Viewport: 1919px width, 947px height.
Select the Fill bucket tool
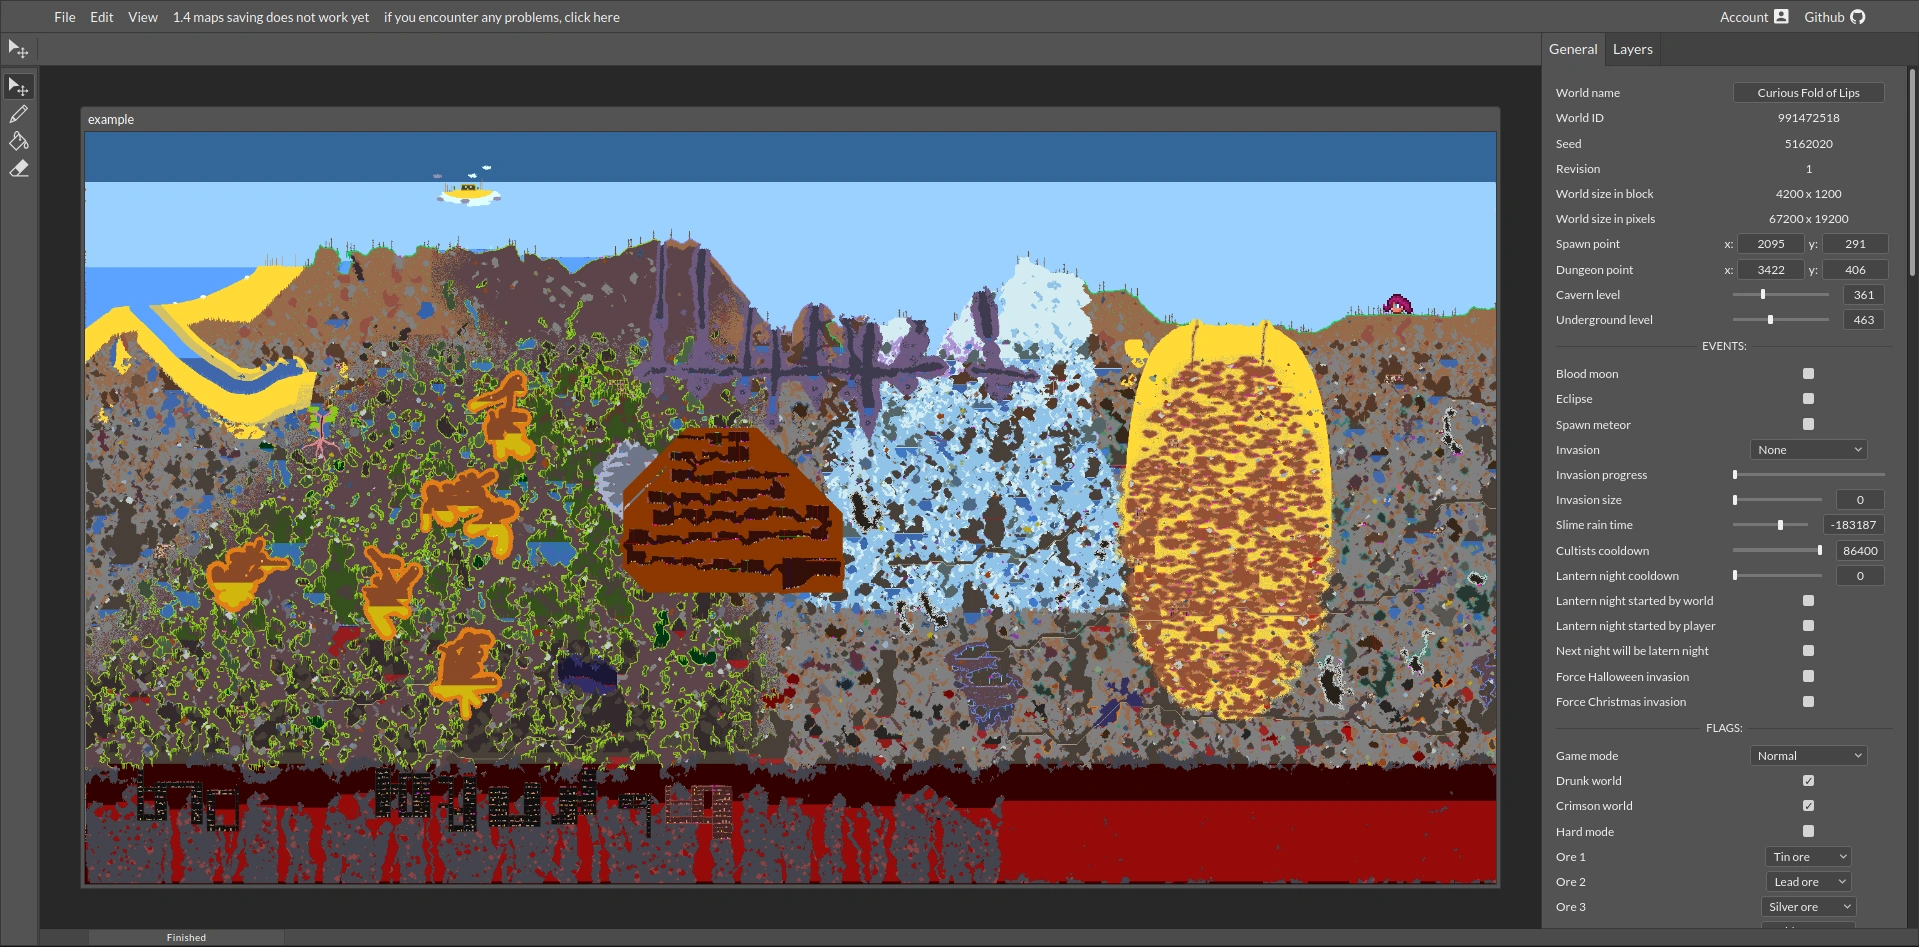click(x=18, y=141)
